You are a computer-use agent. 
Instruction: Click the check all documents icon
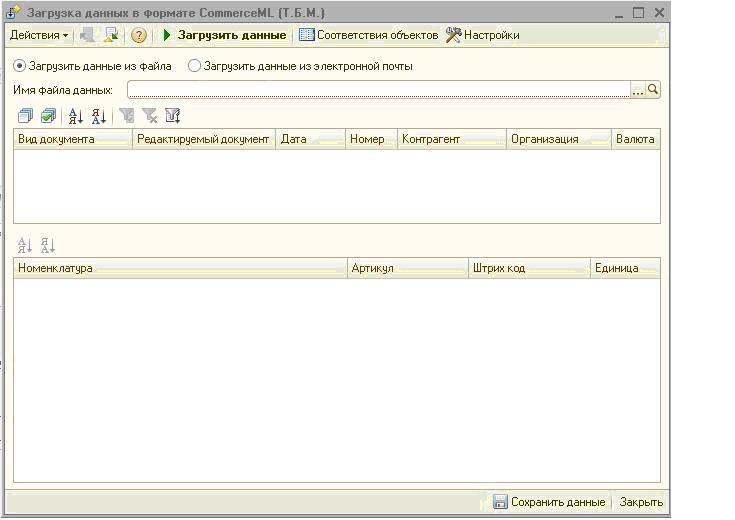tap(48, 116)
